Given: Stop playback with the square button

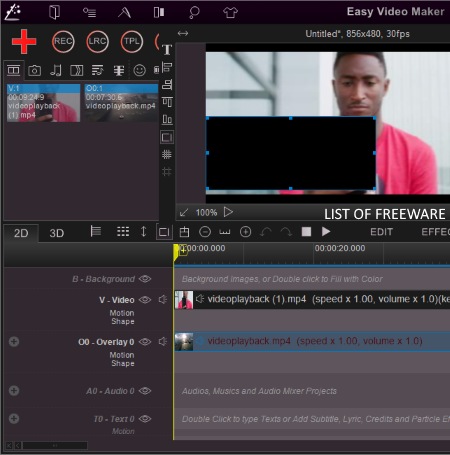Looking at the screenshot, I should coord(306,232).
